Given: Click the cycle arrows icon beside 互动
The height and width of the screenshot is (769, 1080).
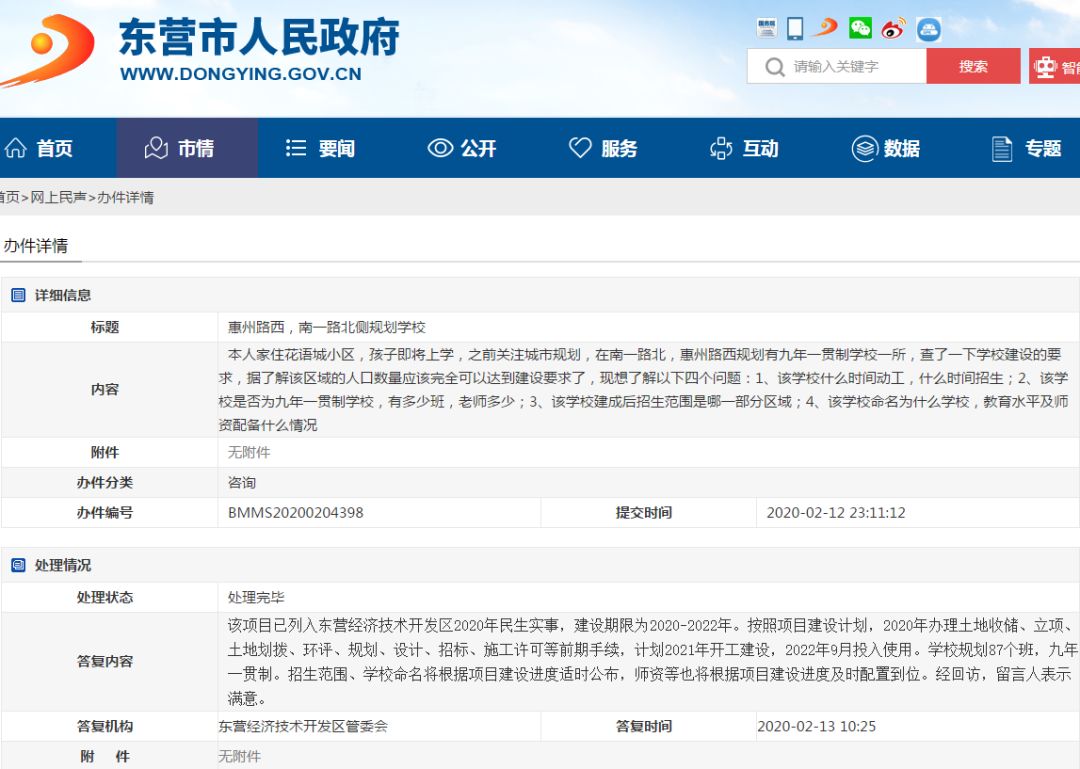Looking at the screenshot, I should click(x=721, y=148).
